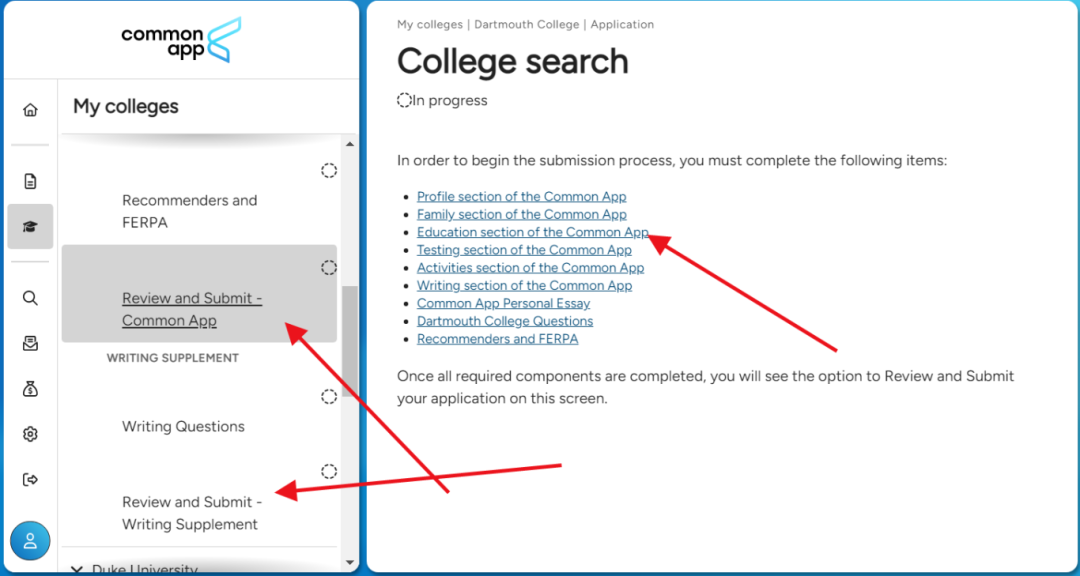The width and height of the screenshot is (1080, 576).
Task: Open Education section of the Common App link
Action: 532,232
